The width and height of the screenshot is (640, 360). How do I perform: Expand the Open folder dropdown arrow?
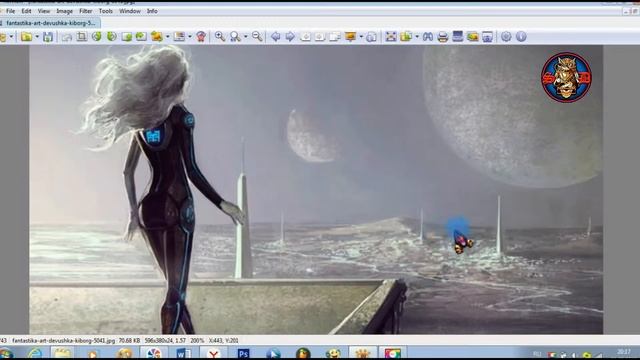pos(37,37)
